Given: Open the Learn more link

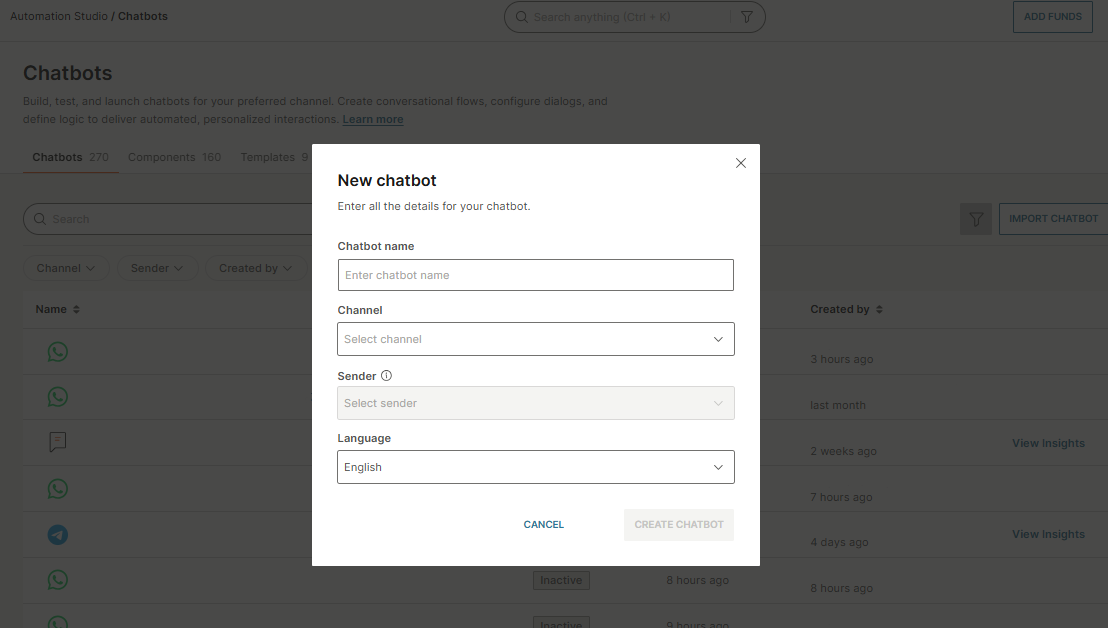Looking at the screenshot, I should tap(372, 119).
